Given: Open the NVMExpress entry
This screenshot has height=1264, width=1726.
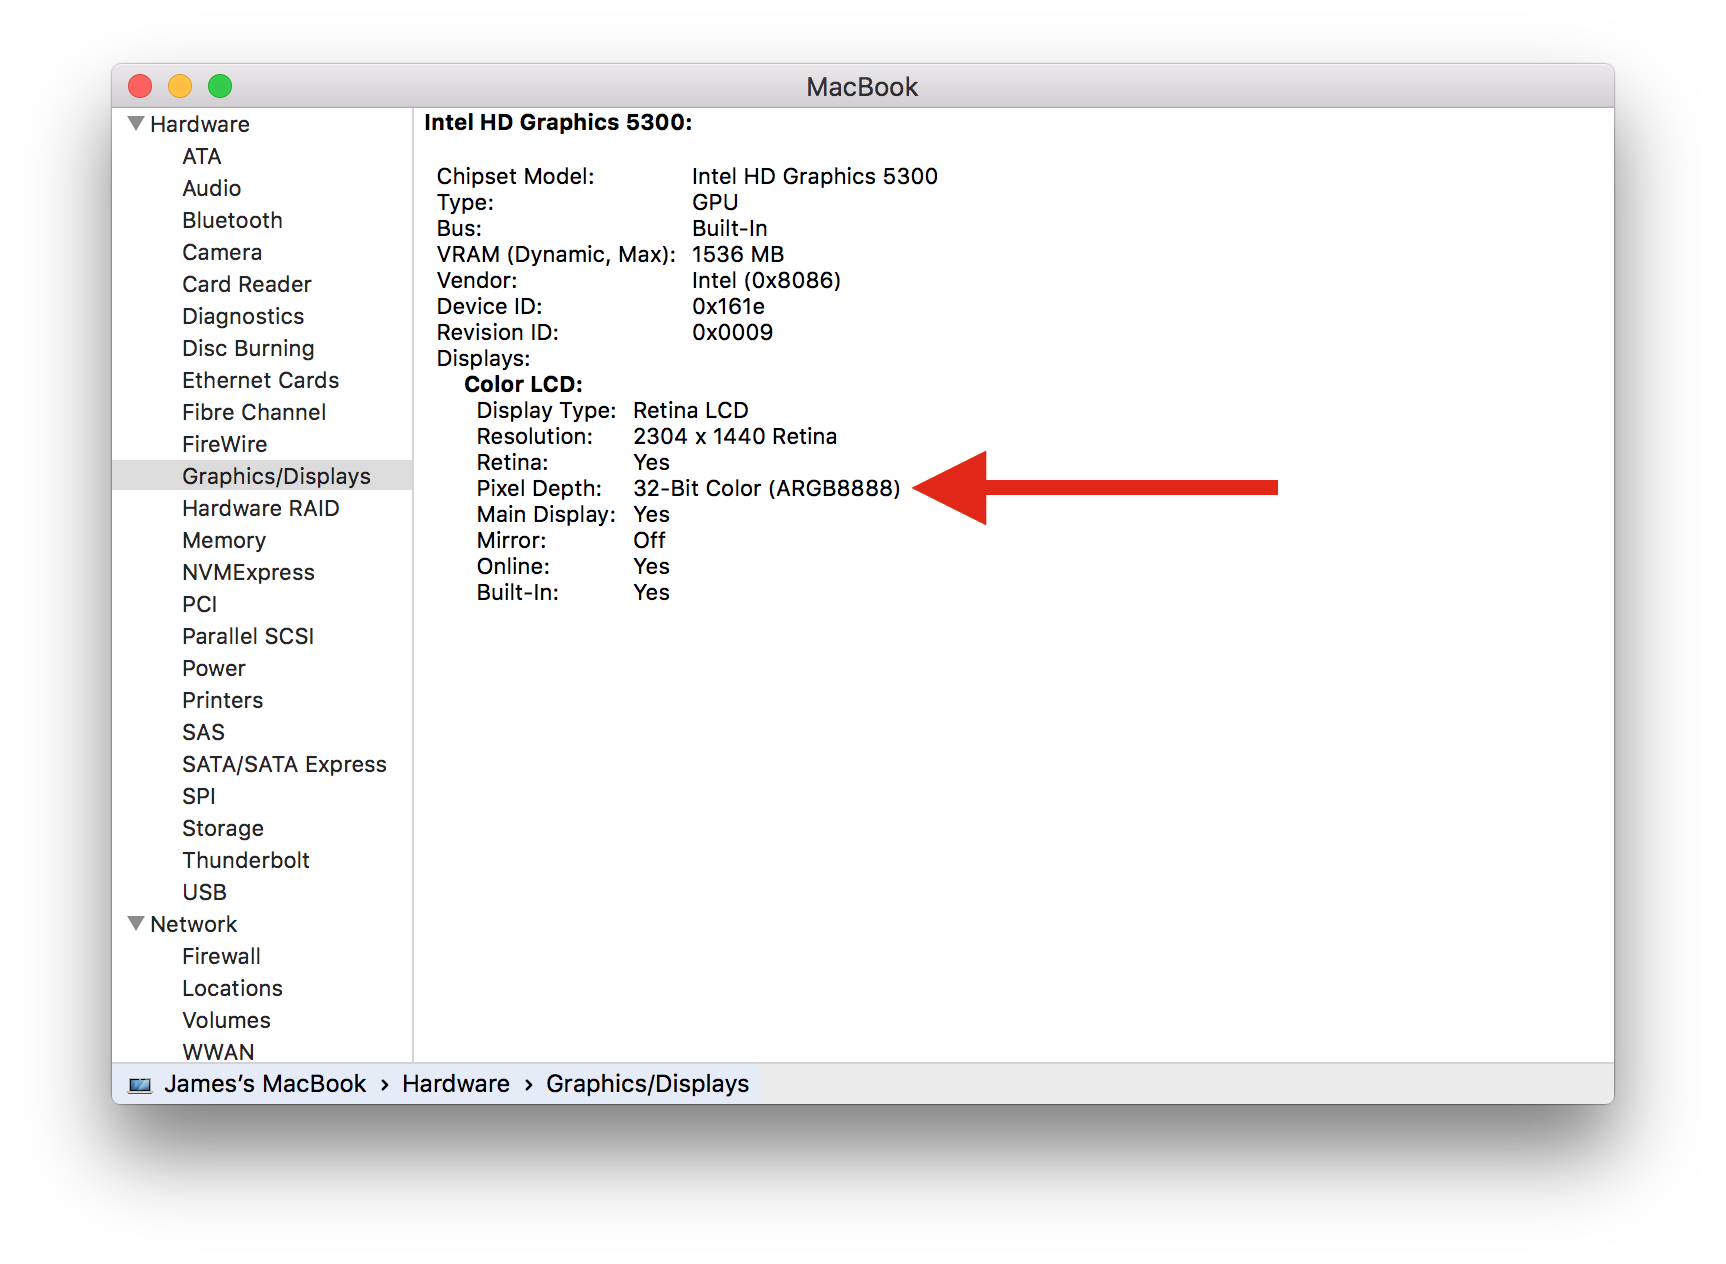Looking at the screenshot, I should 249,572.
